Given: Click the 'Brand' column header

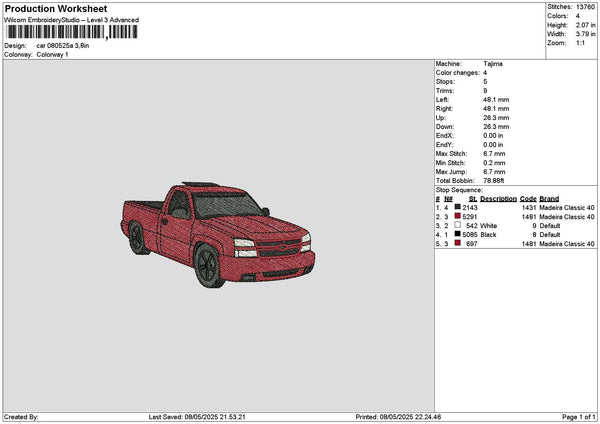Looking at the screenshot, I should tap(549, 199).
